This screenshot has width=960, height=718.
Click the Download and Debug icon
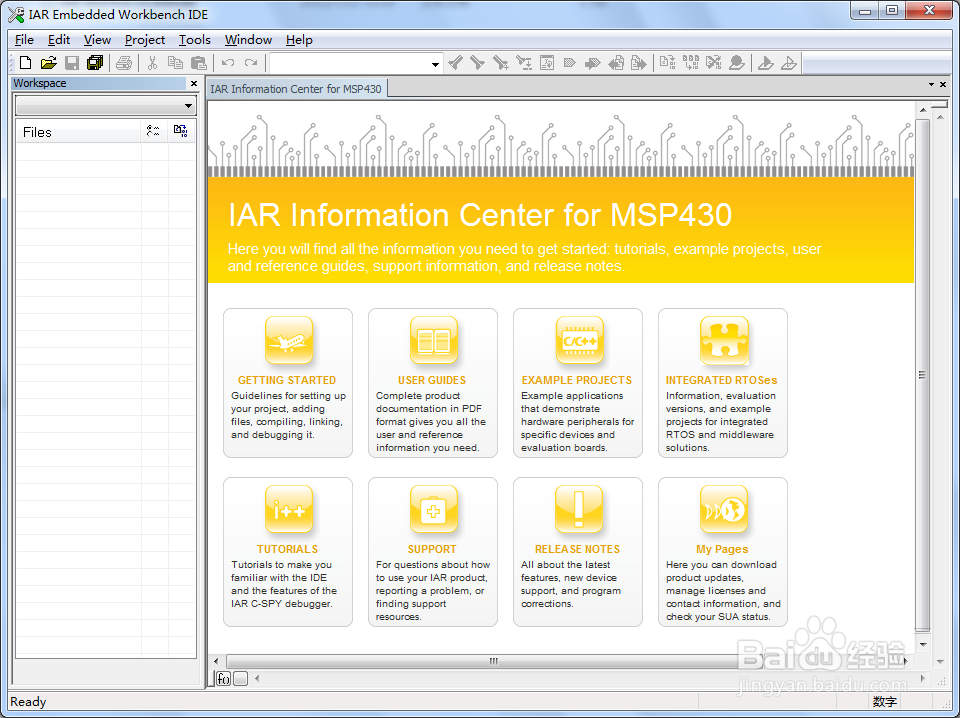point(765,62)
